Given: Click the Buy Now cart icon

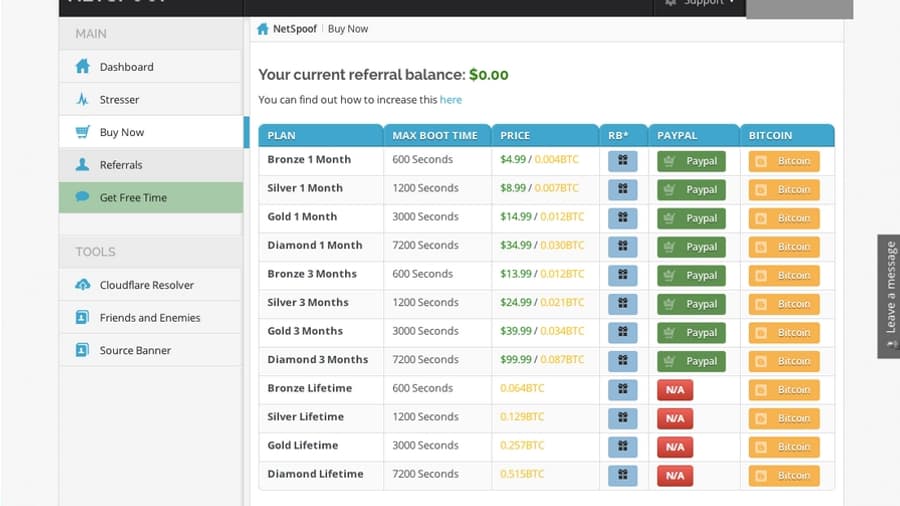Looking at the screenshot, I should (x=83, y=132).
